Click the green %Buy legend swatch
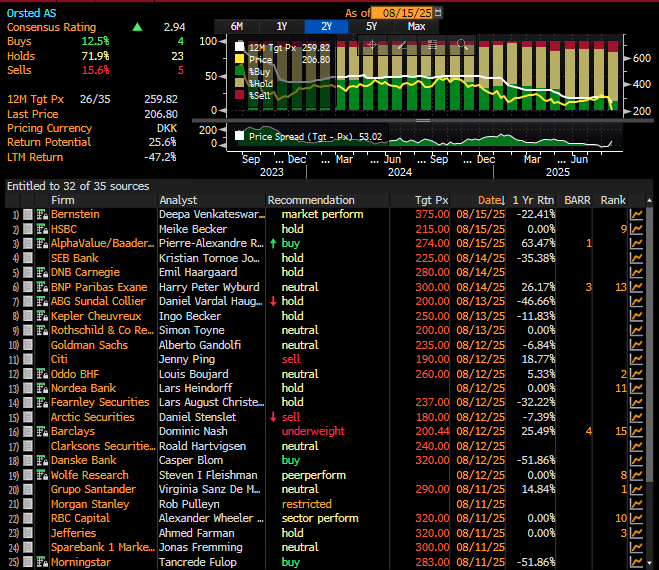 pyautogui.click(x=240, y=72)
